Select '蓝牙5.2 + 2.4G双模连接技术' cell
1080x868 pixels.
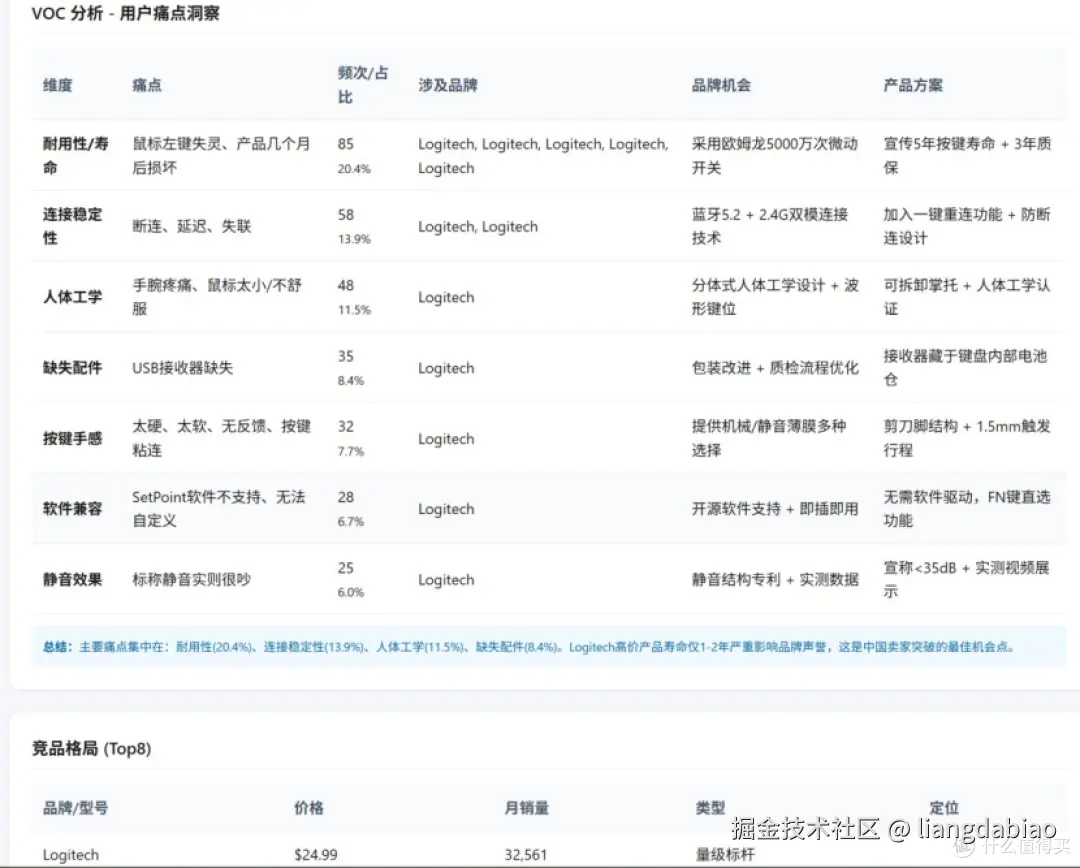(x=770, y=226)
